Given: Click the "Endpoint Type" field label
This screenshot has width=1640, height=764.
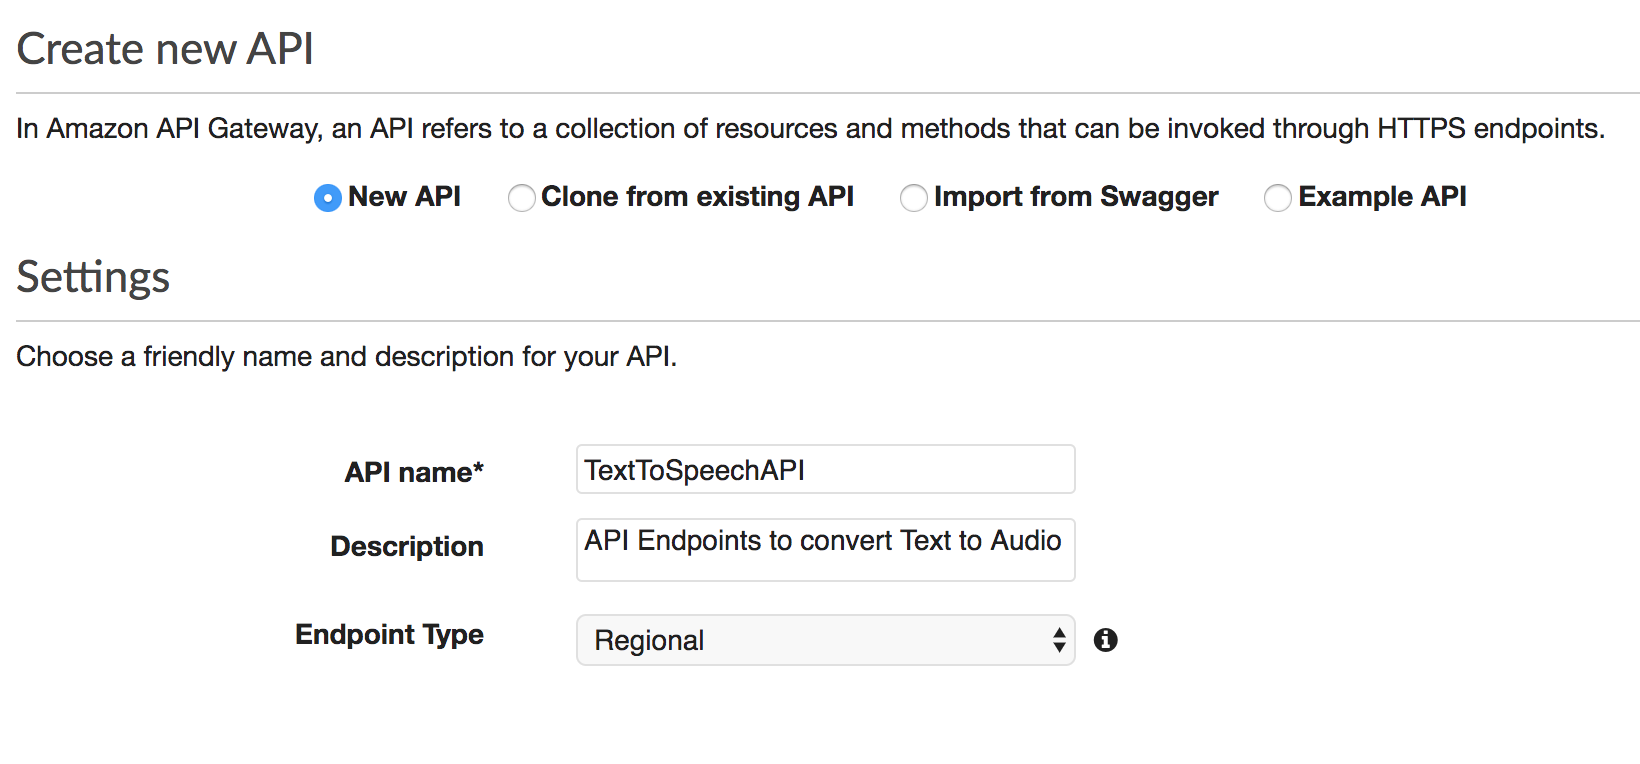Looking at the screenshot, I should pyautogui.click(x=389, y=635).
